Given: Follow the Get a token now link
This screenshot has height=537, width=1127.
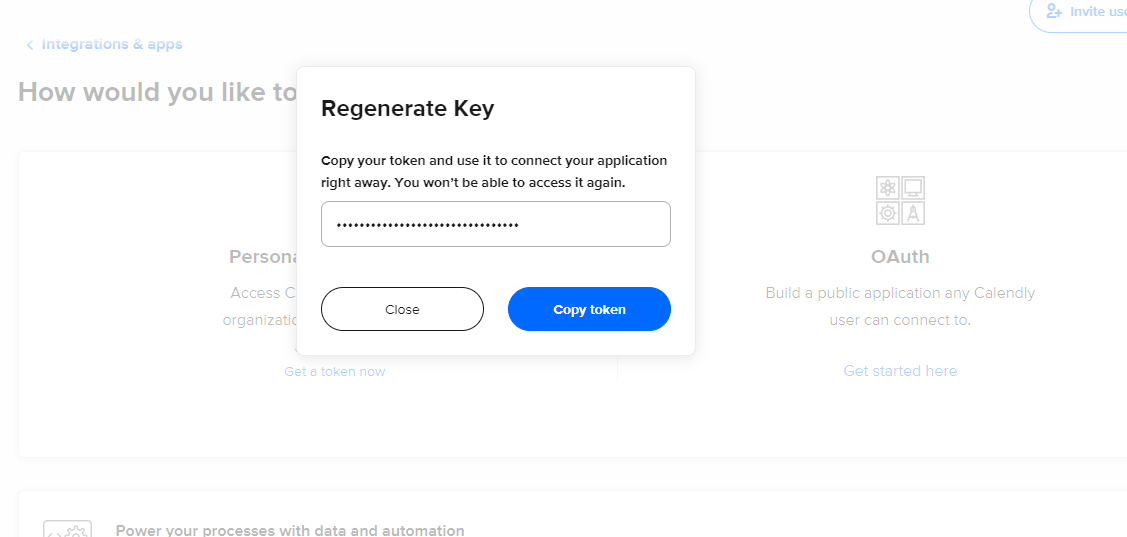Looking at the screenshot, I should click(x=335, y=372).
